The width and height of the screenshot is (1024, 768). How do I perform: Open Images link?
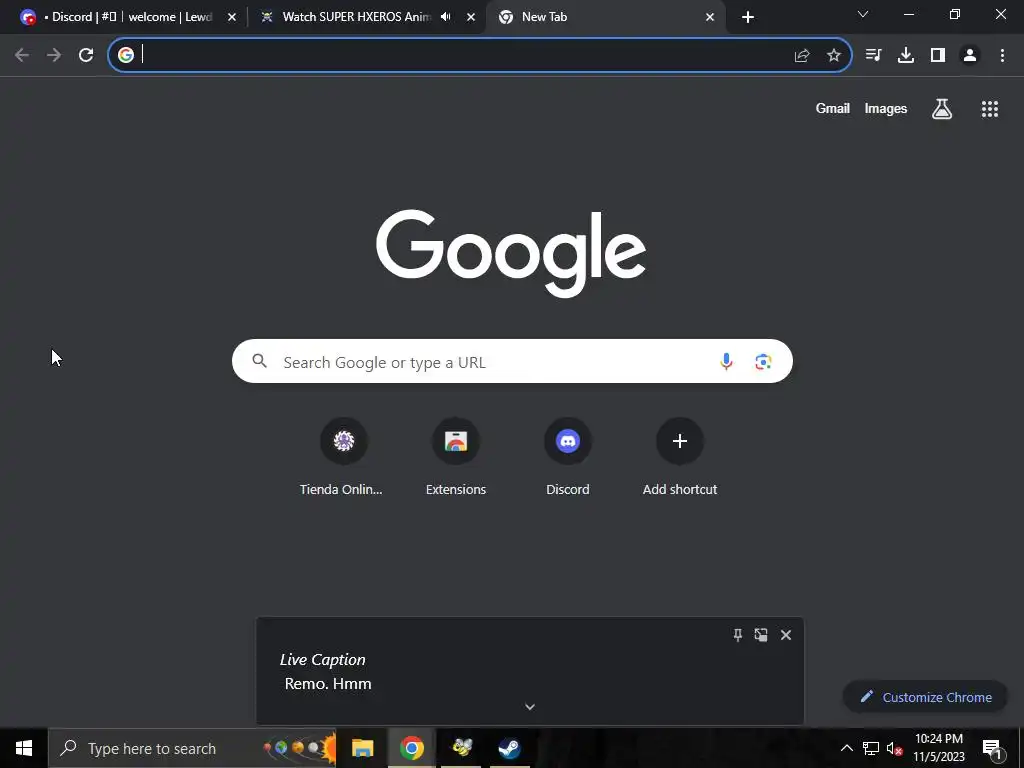[886, 108]
